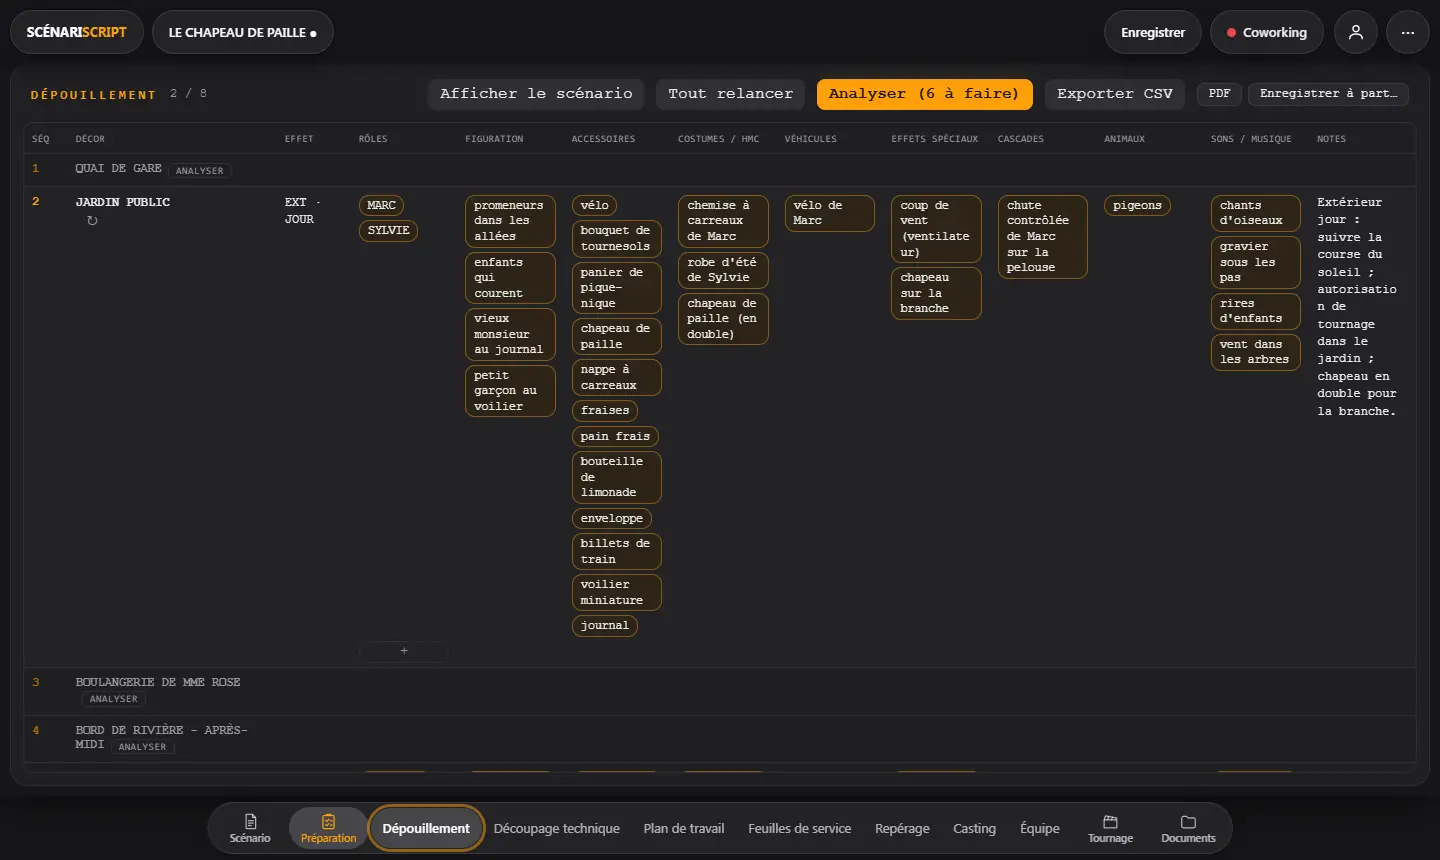Image resolution: width=1440 pixels, height=860 pixels.
Task: Switch to Découpage technique tab
Action: 556,828
